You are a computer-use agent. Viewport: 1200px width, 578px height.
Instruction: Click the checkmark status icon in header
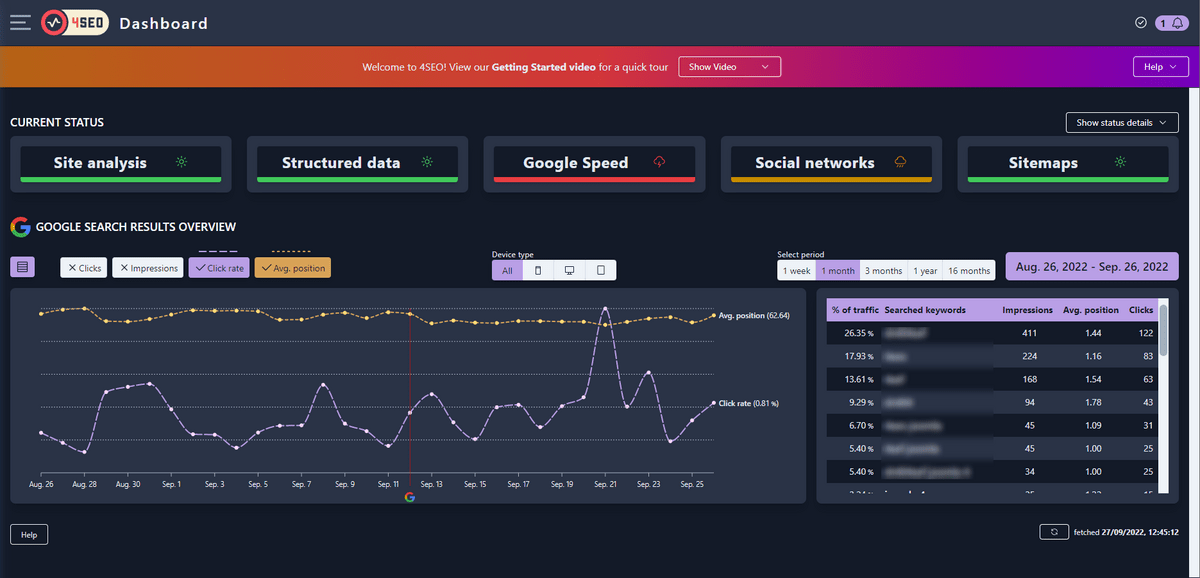1141,23
